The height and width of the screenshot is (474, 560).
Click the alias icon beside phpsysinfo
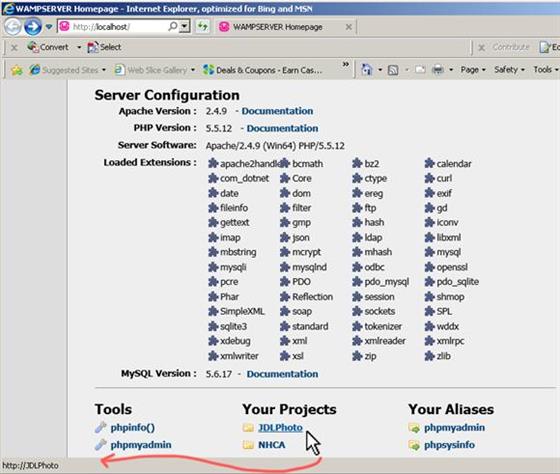tap(414, 445)
